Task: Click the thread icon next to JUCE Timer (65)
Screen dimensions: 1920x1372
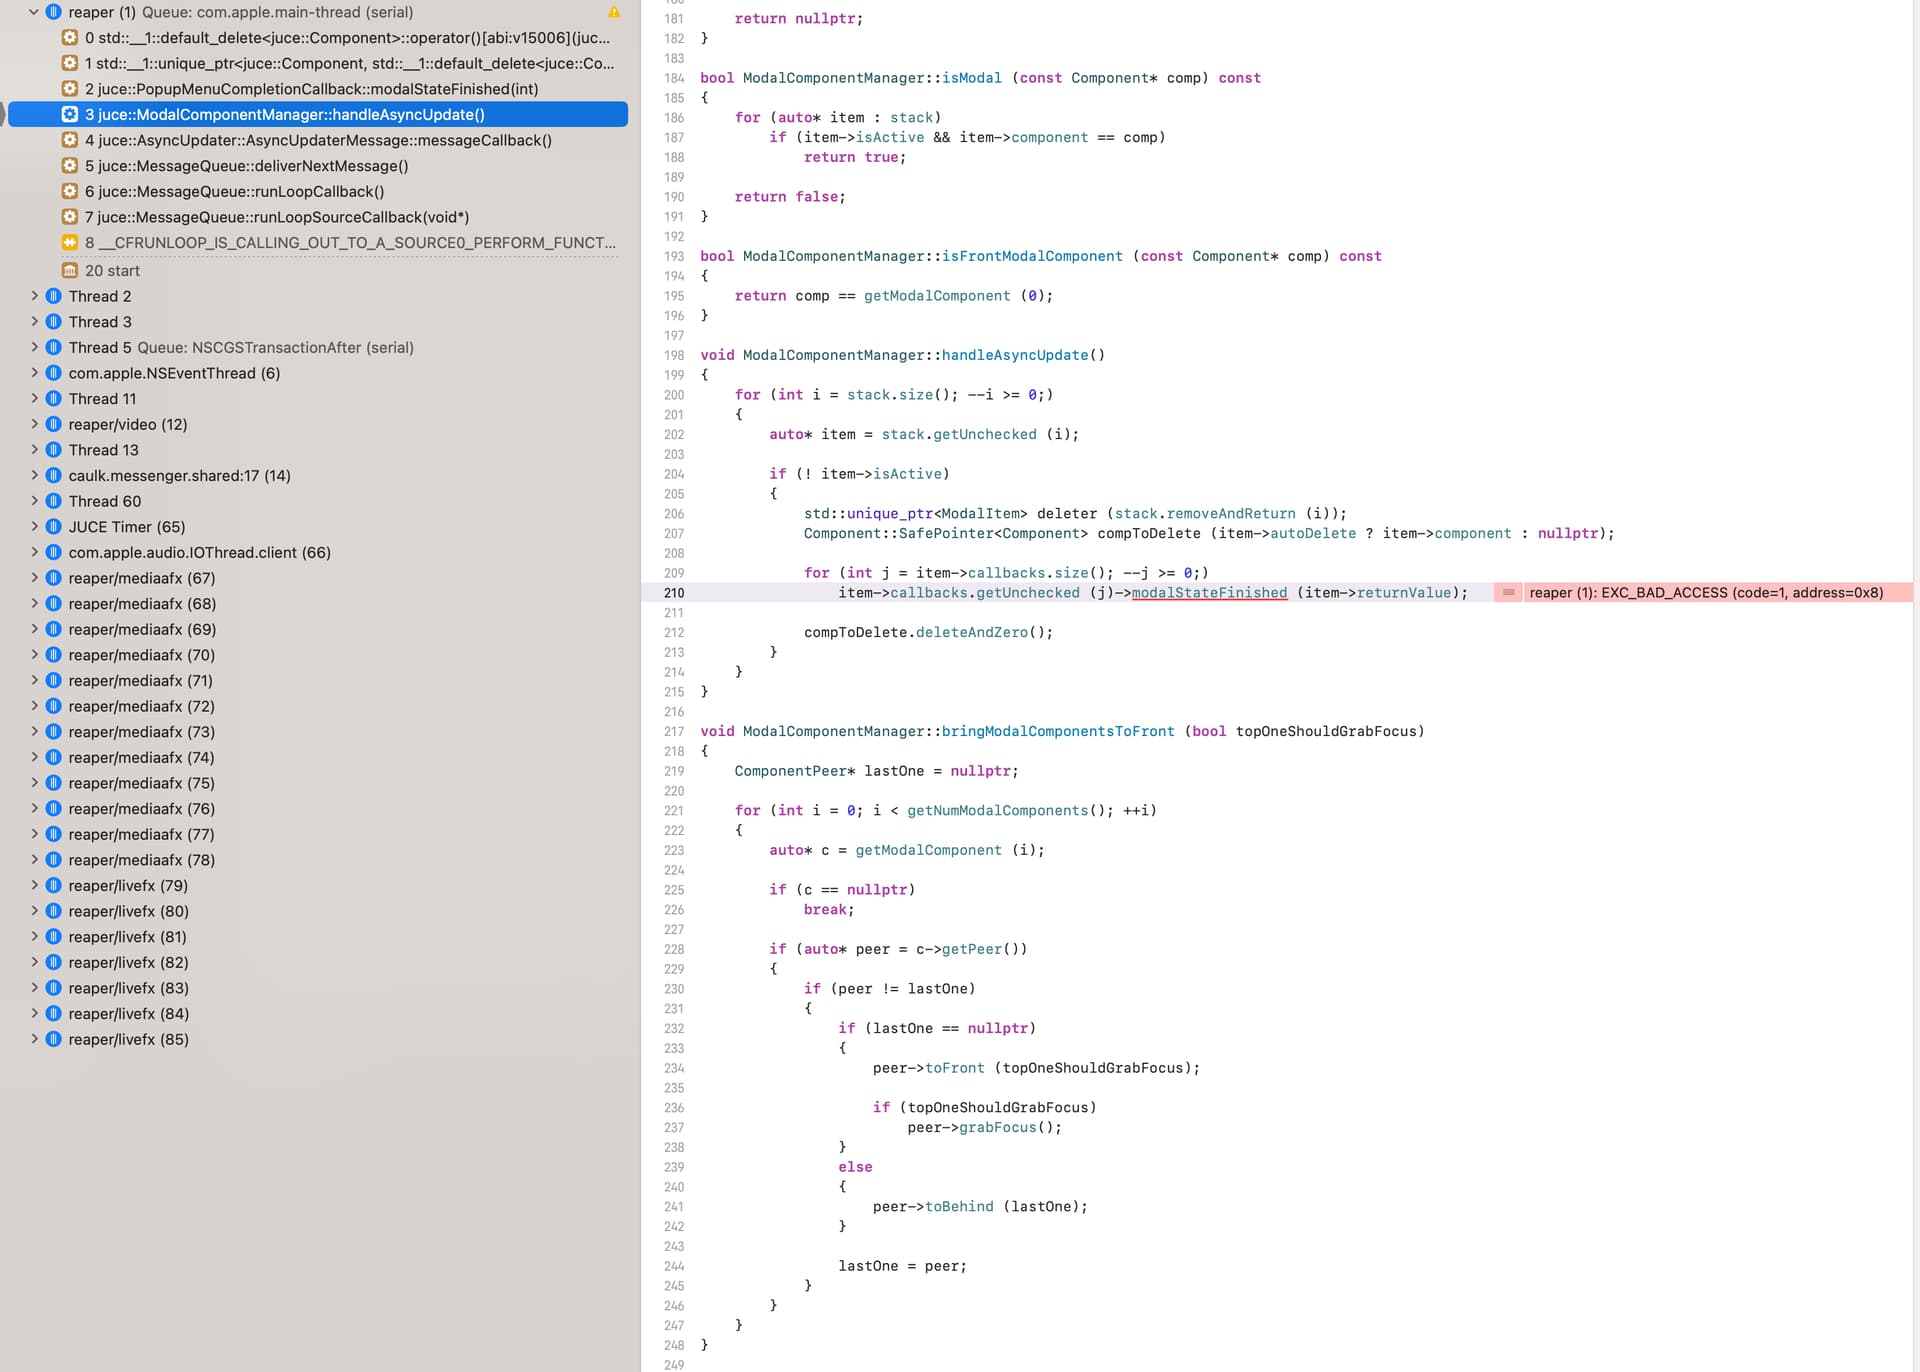Action: tap(54, 527)
